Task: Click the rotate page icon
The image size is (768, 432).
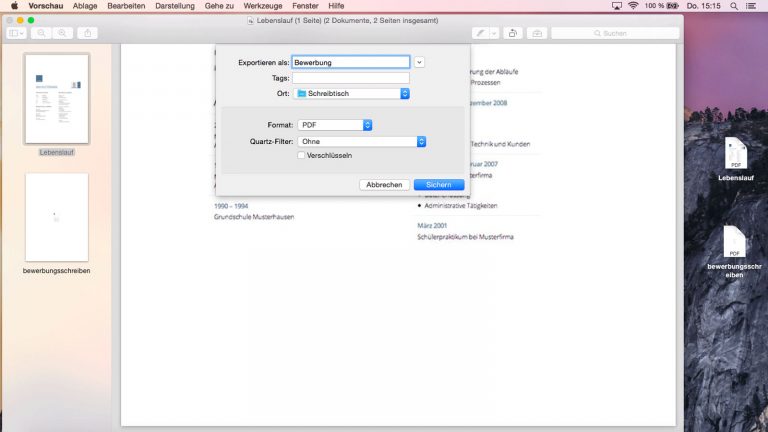Action: pyautogui.click(x=513, y=33)
